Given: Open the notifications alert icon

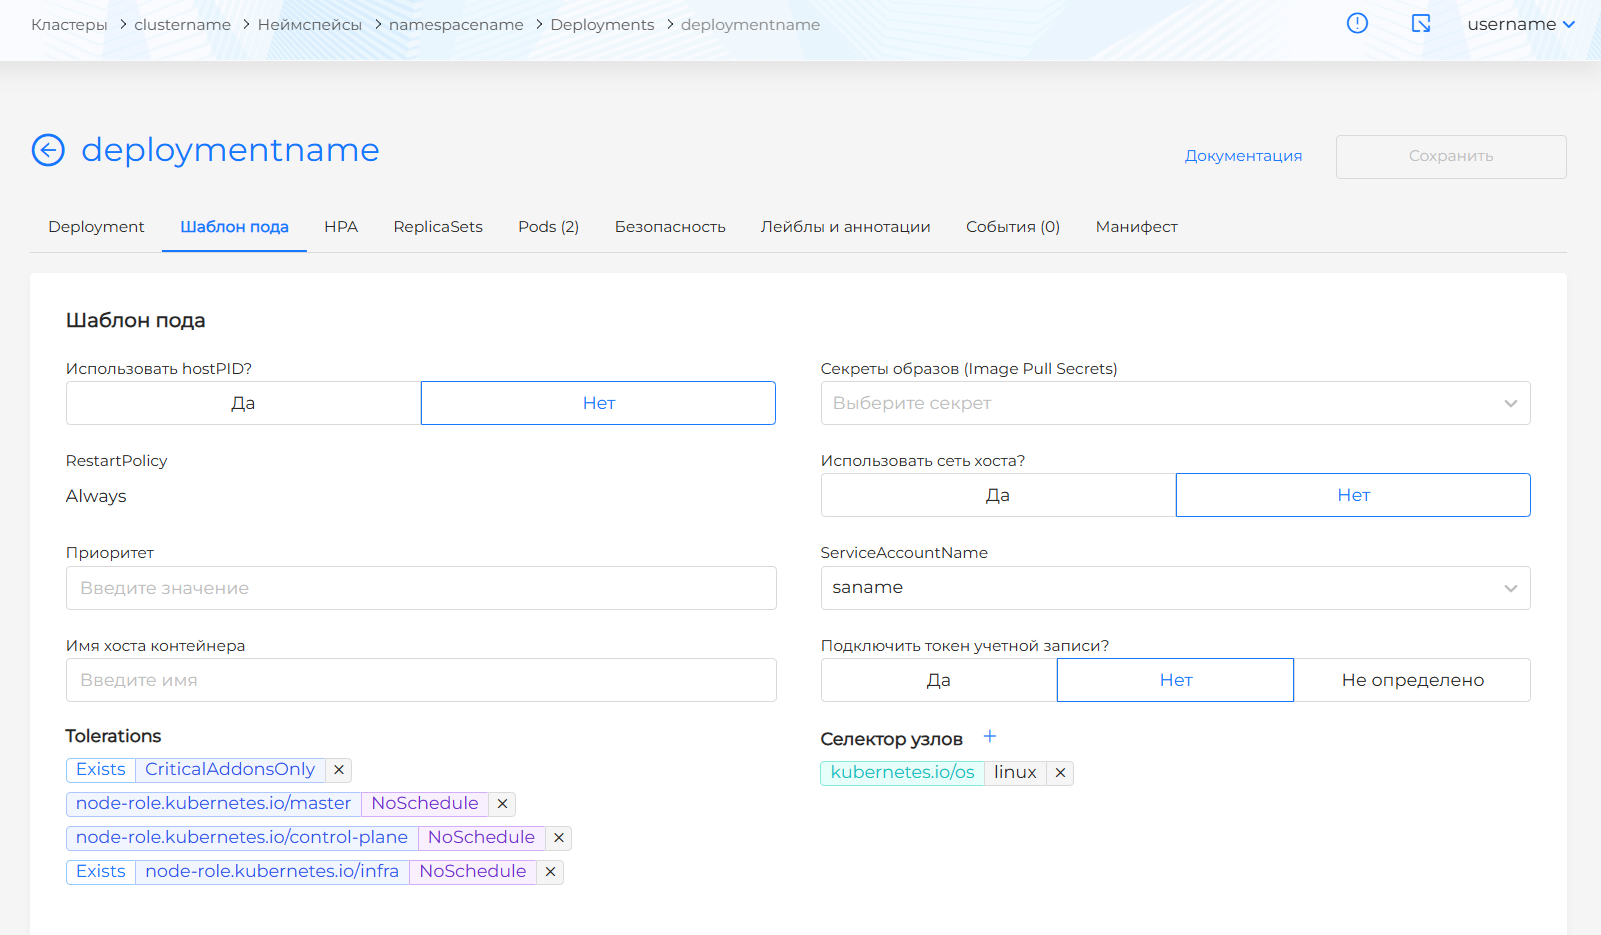Looking at the screenshot, I should tap(1357, 23).
